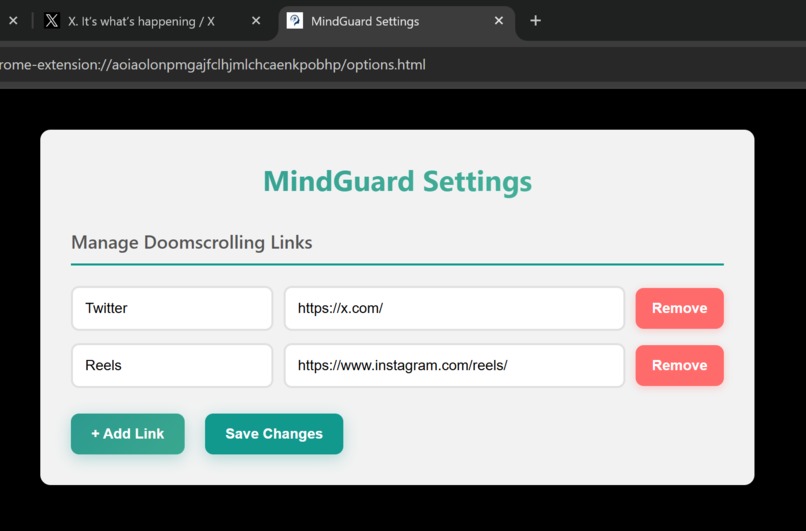Edit the instagram.com/reels URL field
This screenshot has width=806, height=531.
click(454, 365)
